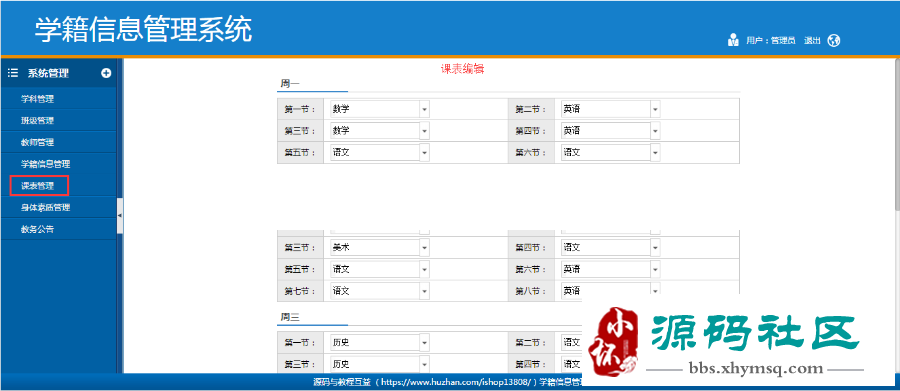Click the 第八节： label
This screenshot has height=391, width=900.
click(x=531, y=291)
